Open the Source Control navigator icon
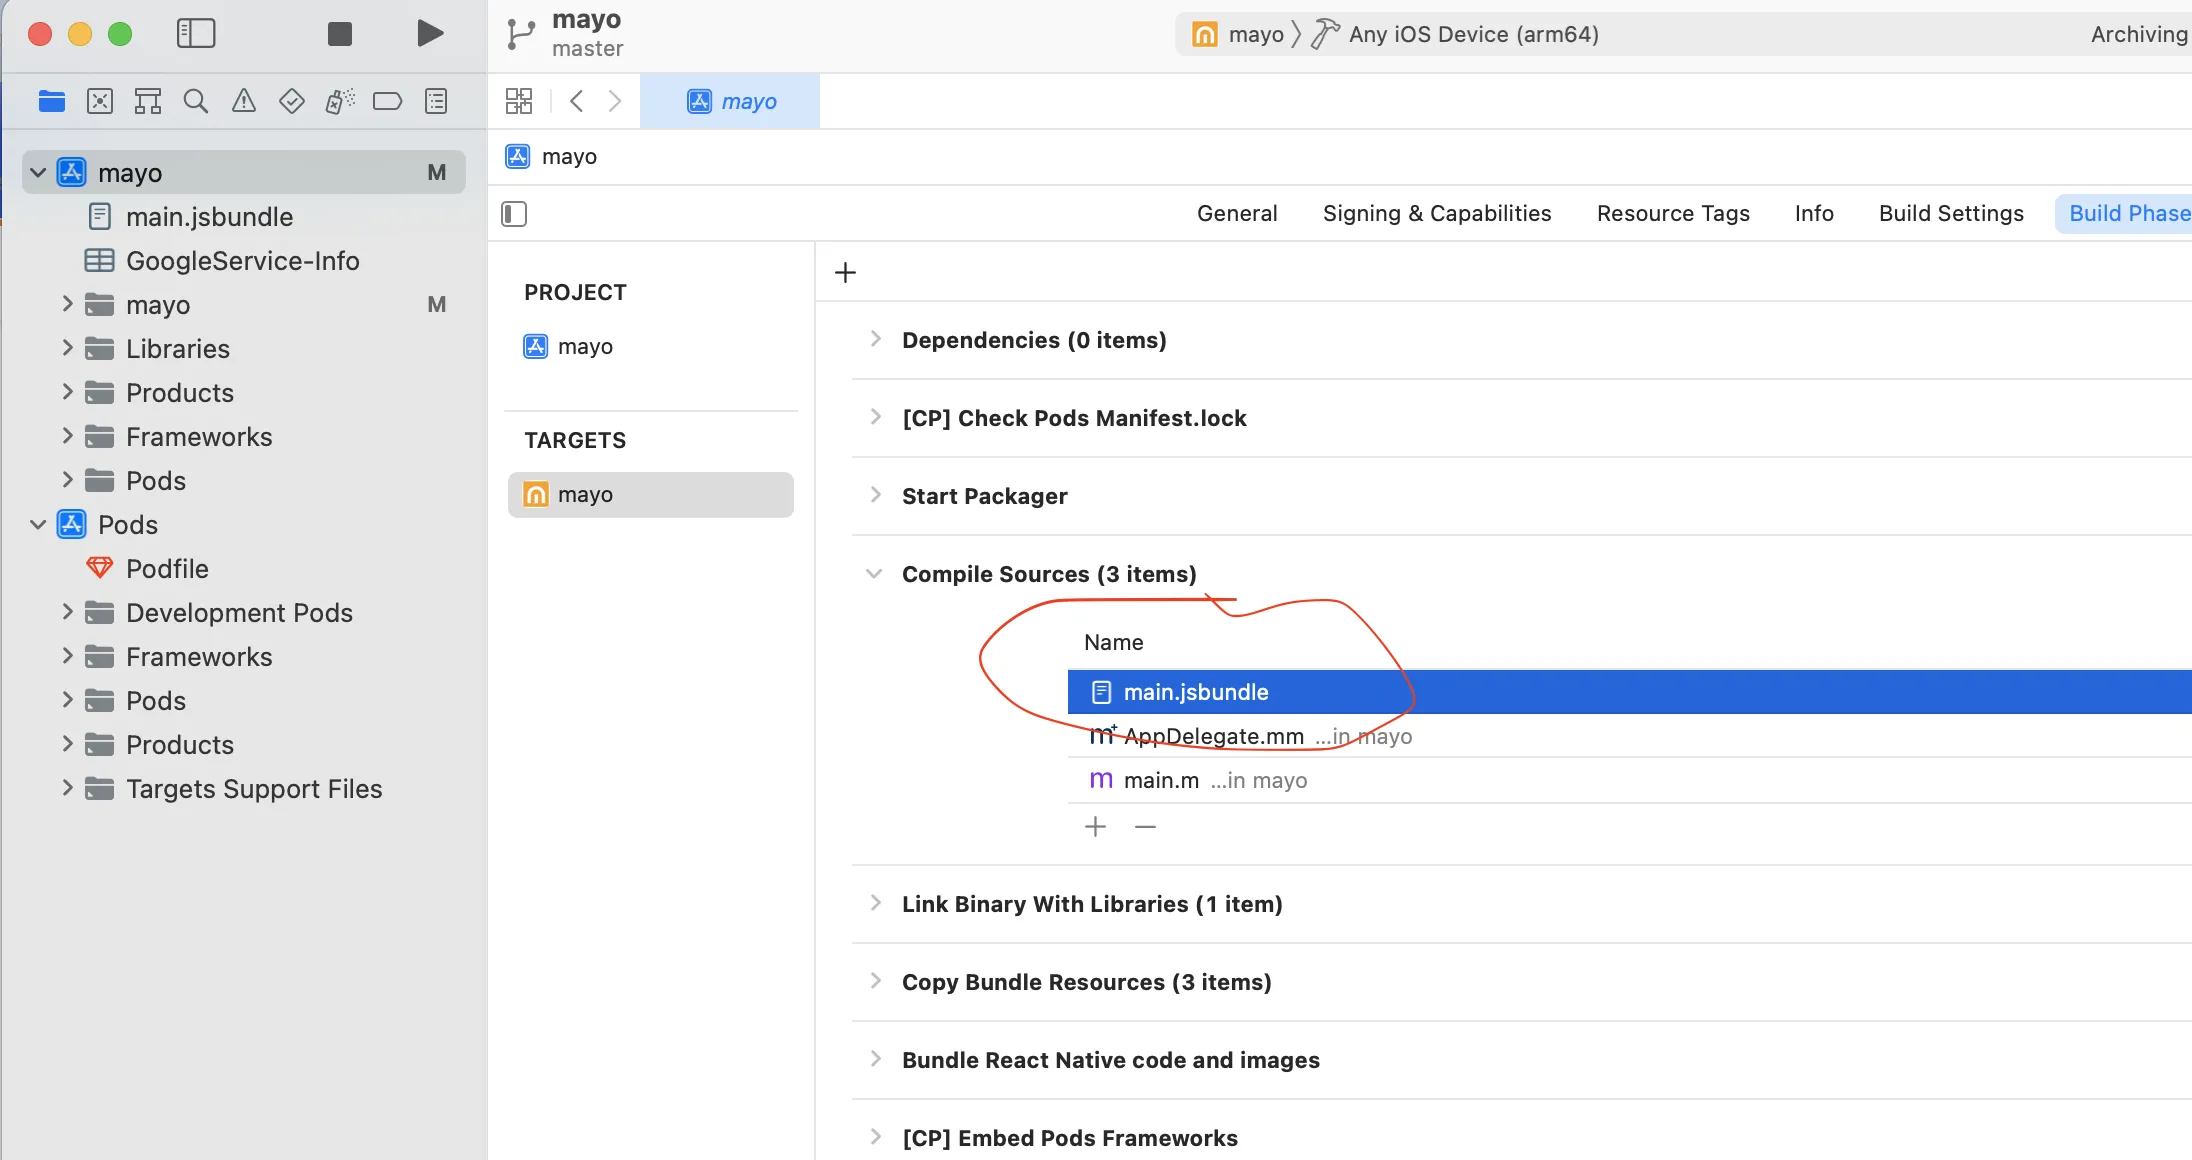 point(100,101)
